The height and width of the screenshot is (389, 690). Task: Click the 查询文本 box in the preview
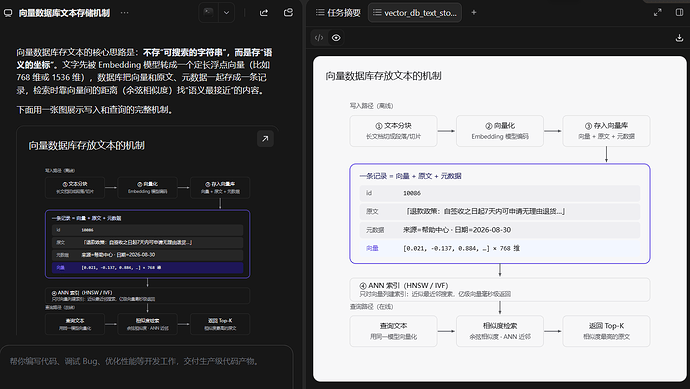click(393, 331)
